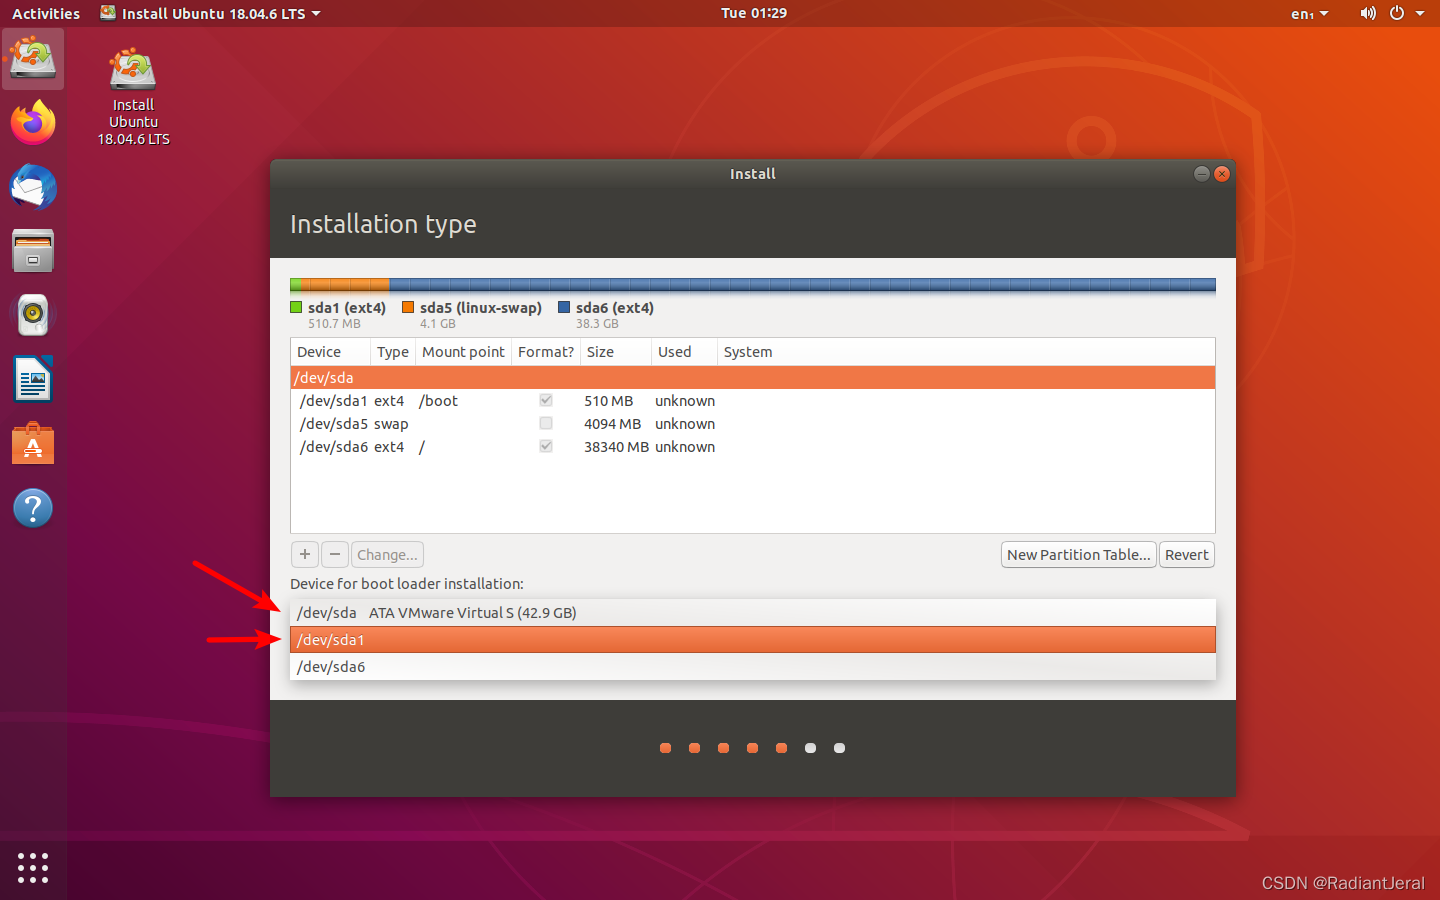Viewport: 1440px width, 900px height.
Task: Sort by Mount point column header
Action: click(x=463, y=352)
